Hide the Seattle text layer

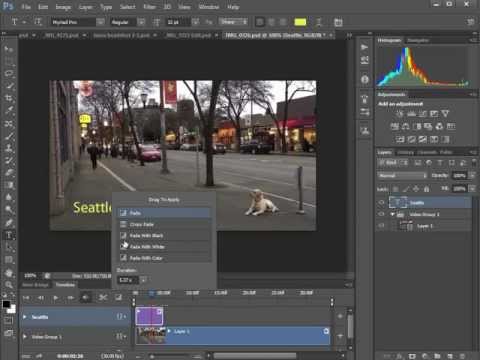coord(382,203)
